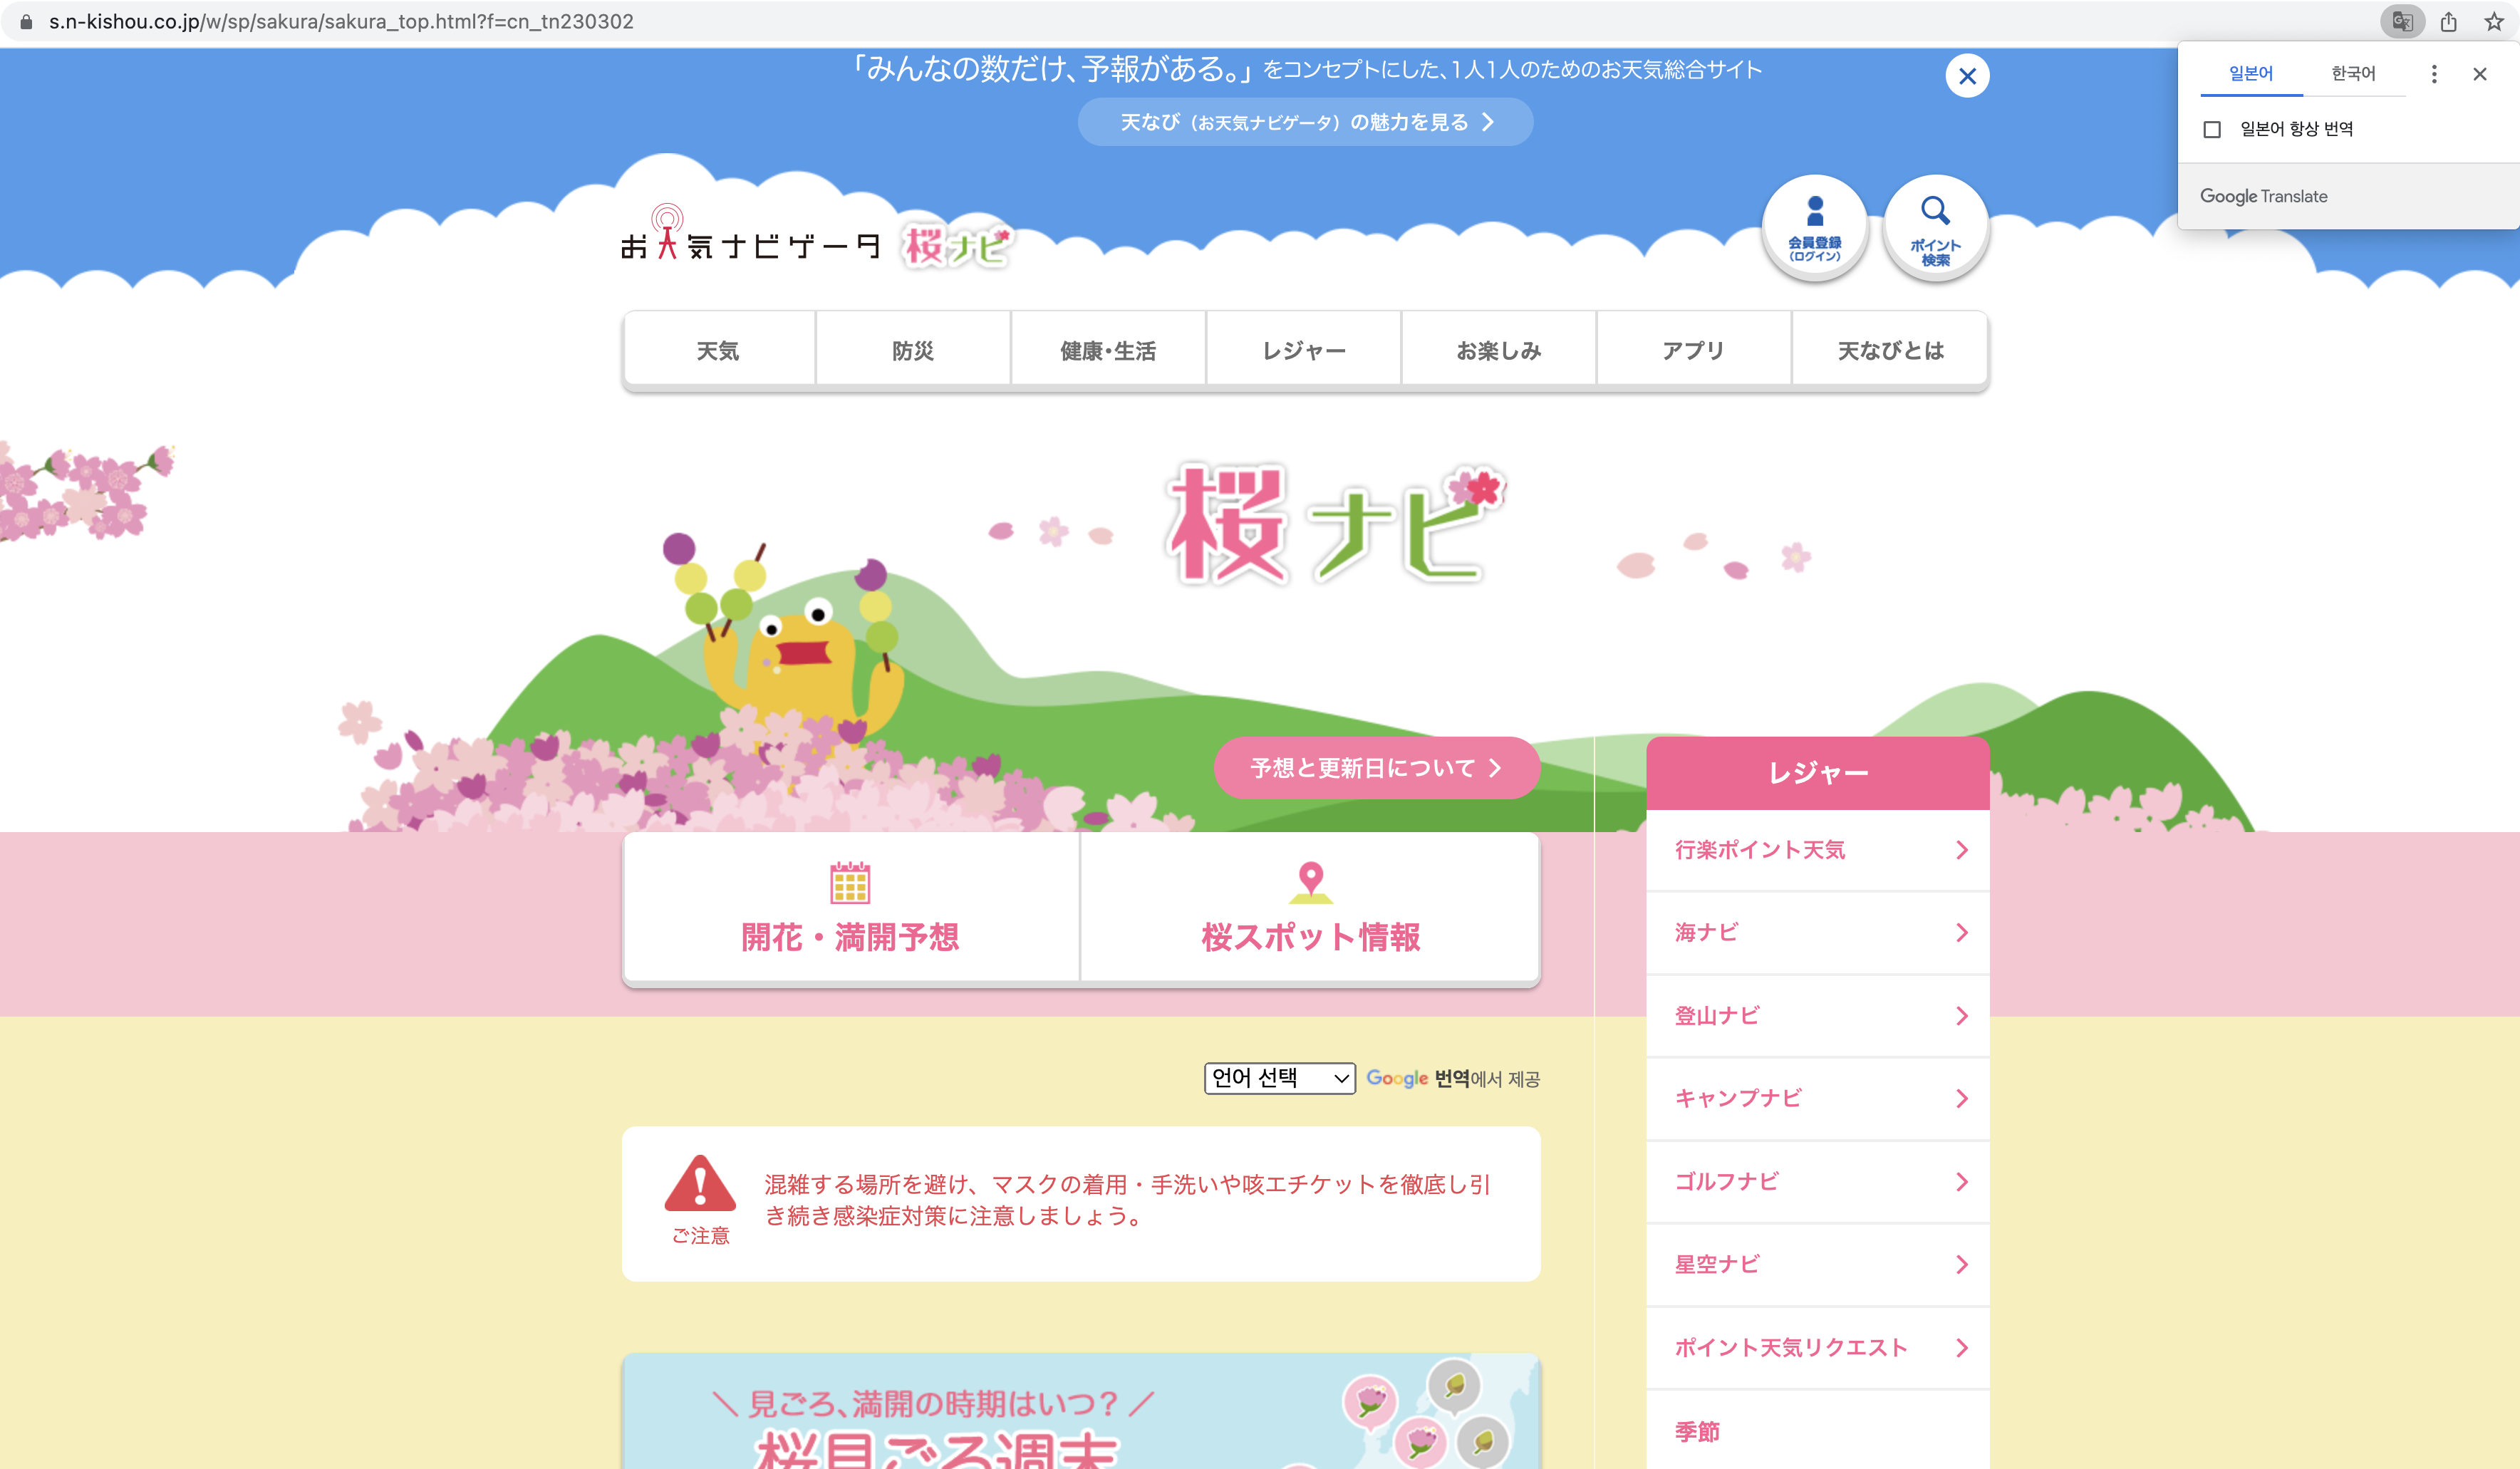Click the share icon in address bar
This screenshot has height=1469, width=2520.
point(2448,21)
